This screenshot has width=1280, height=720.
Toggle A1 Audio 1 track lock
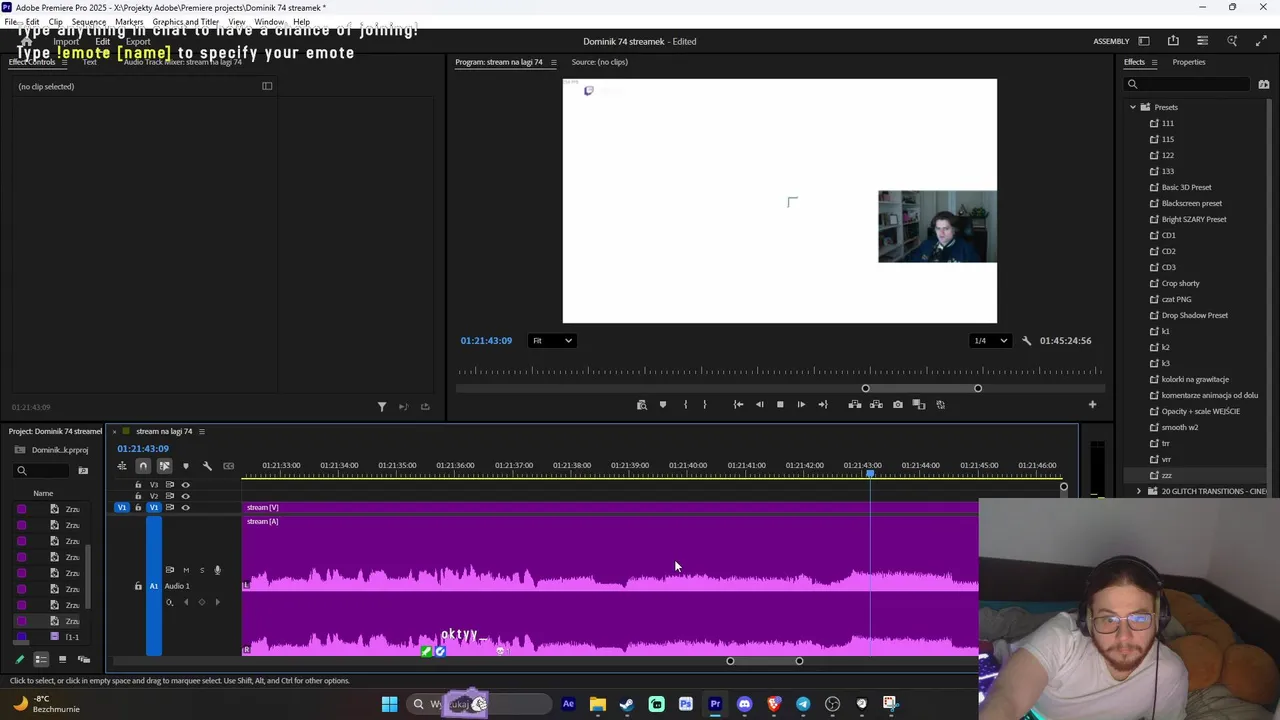[138, 586]
